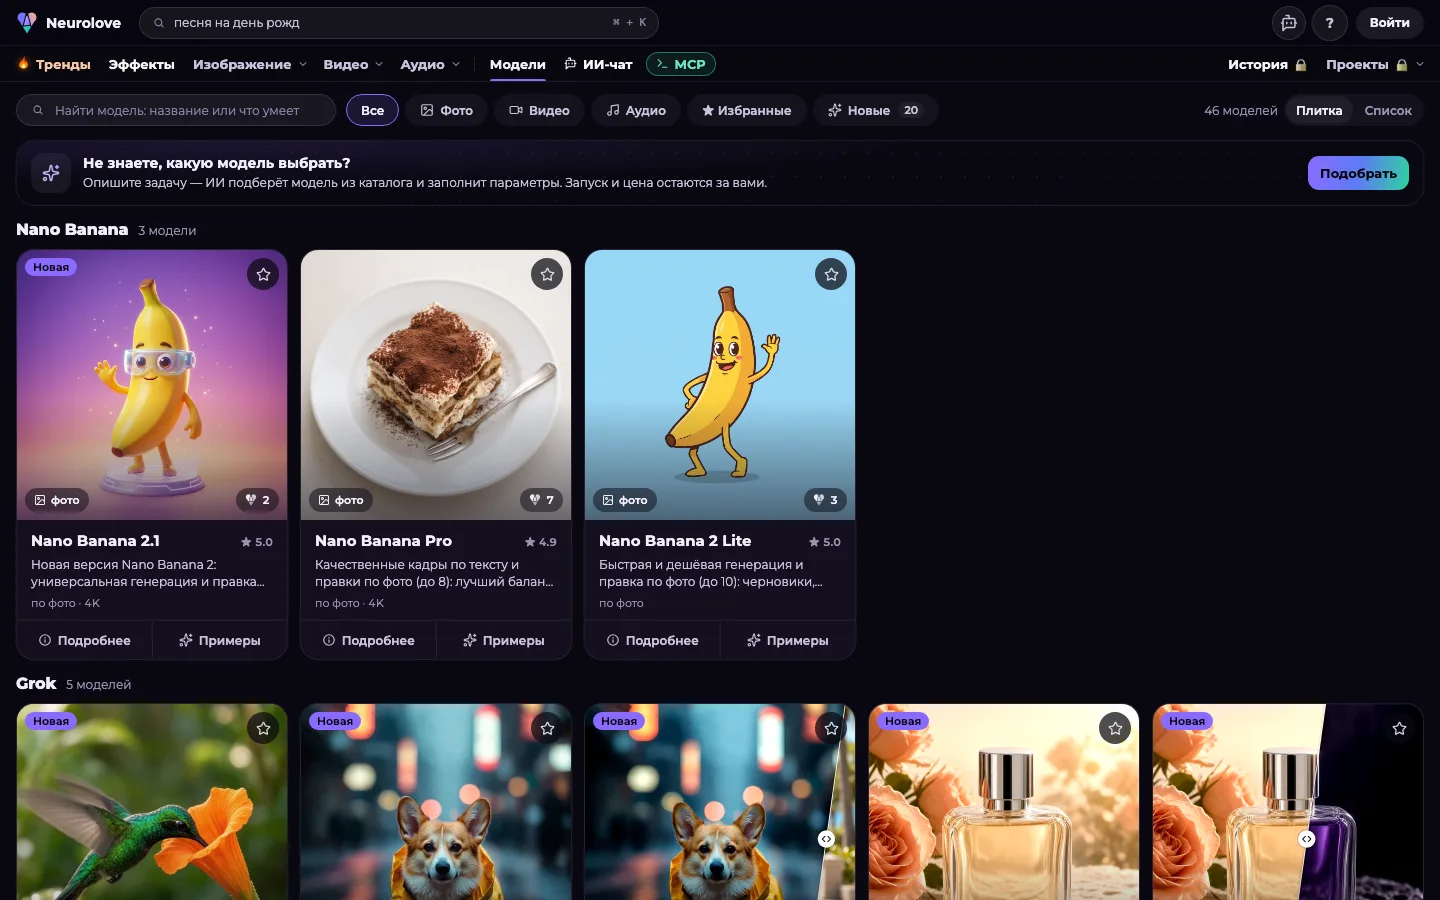Focus the model search field Найти модель
The height and width of the screenshot is (900, 1440).
pyautogui.click(x=176, y=110)
